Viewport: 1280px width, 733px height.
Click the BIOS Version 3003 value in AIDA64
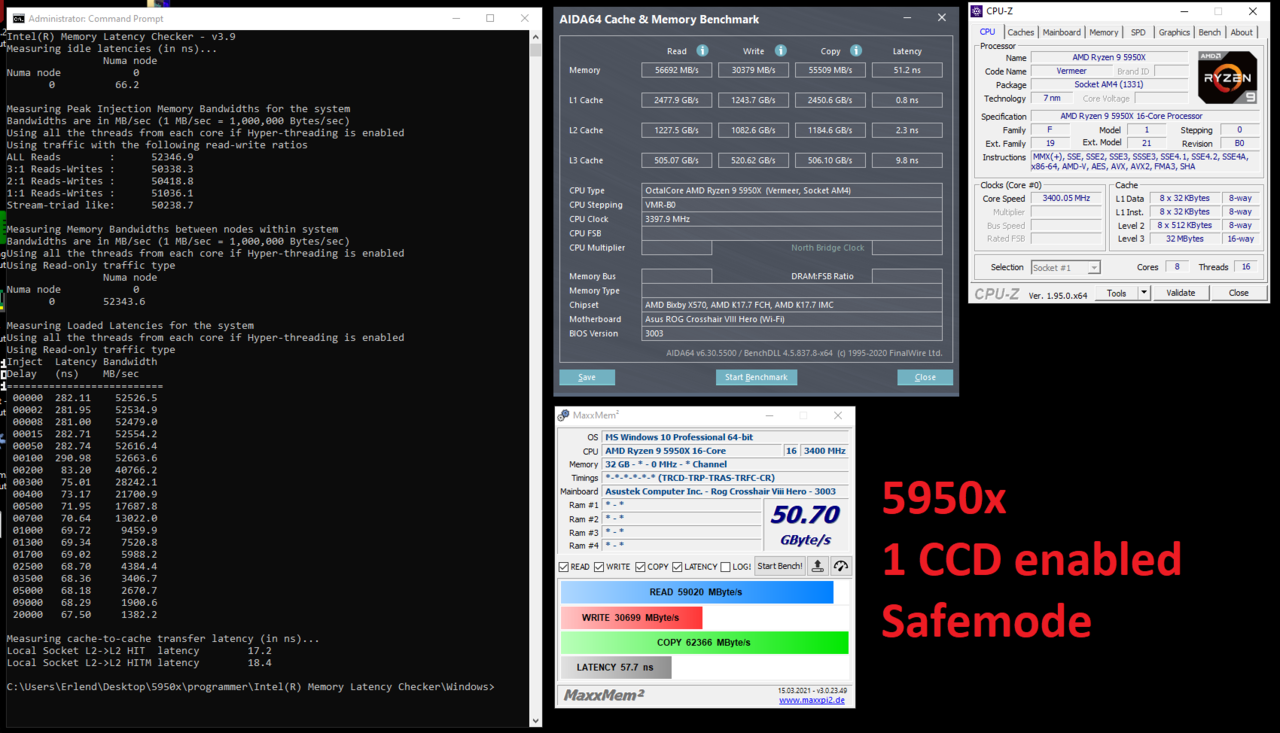[x=792, y=334]
